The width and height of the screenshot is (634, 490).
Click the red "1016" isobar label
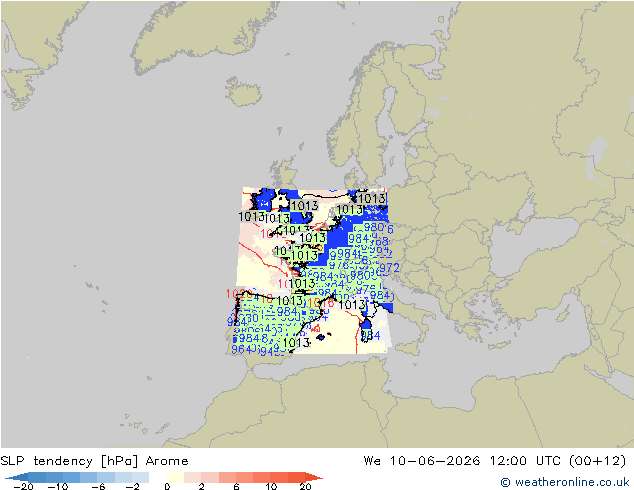point(321,303)
